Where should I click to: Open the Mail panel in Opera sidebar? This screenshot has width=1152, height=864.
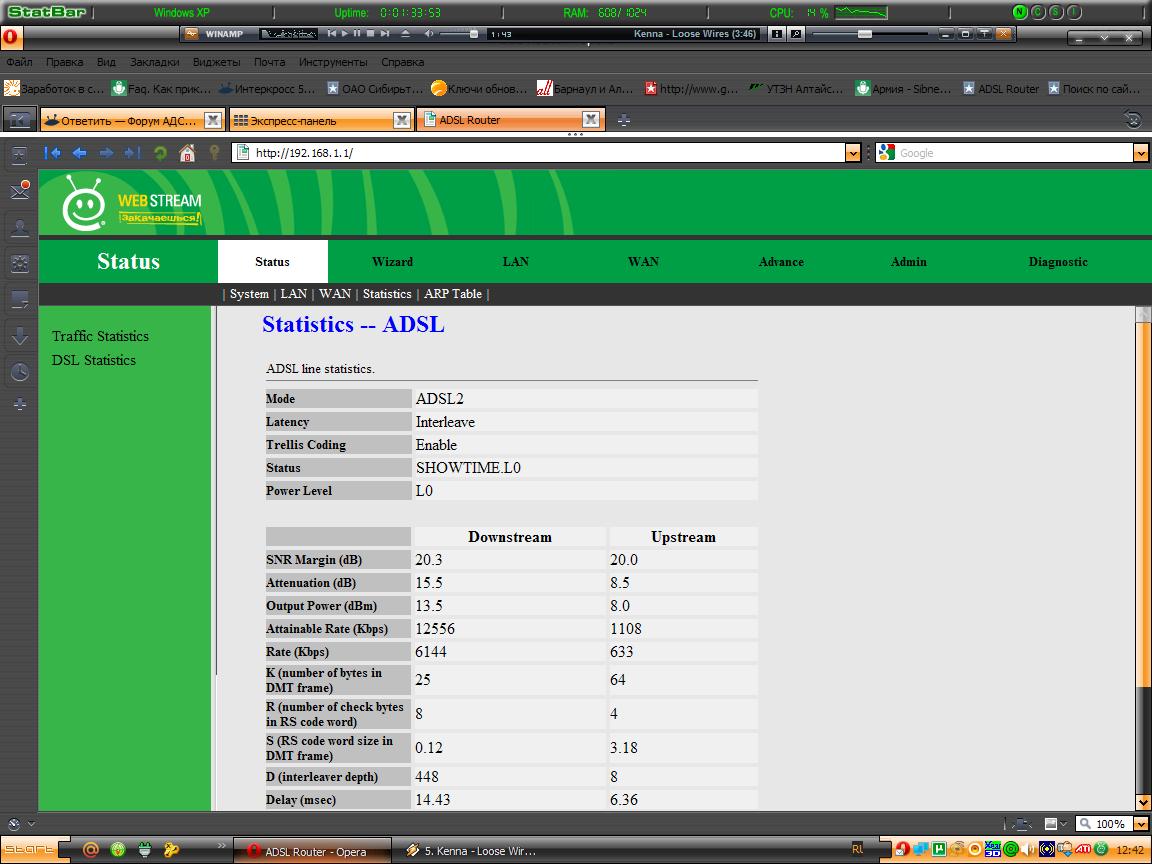19,190
